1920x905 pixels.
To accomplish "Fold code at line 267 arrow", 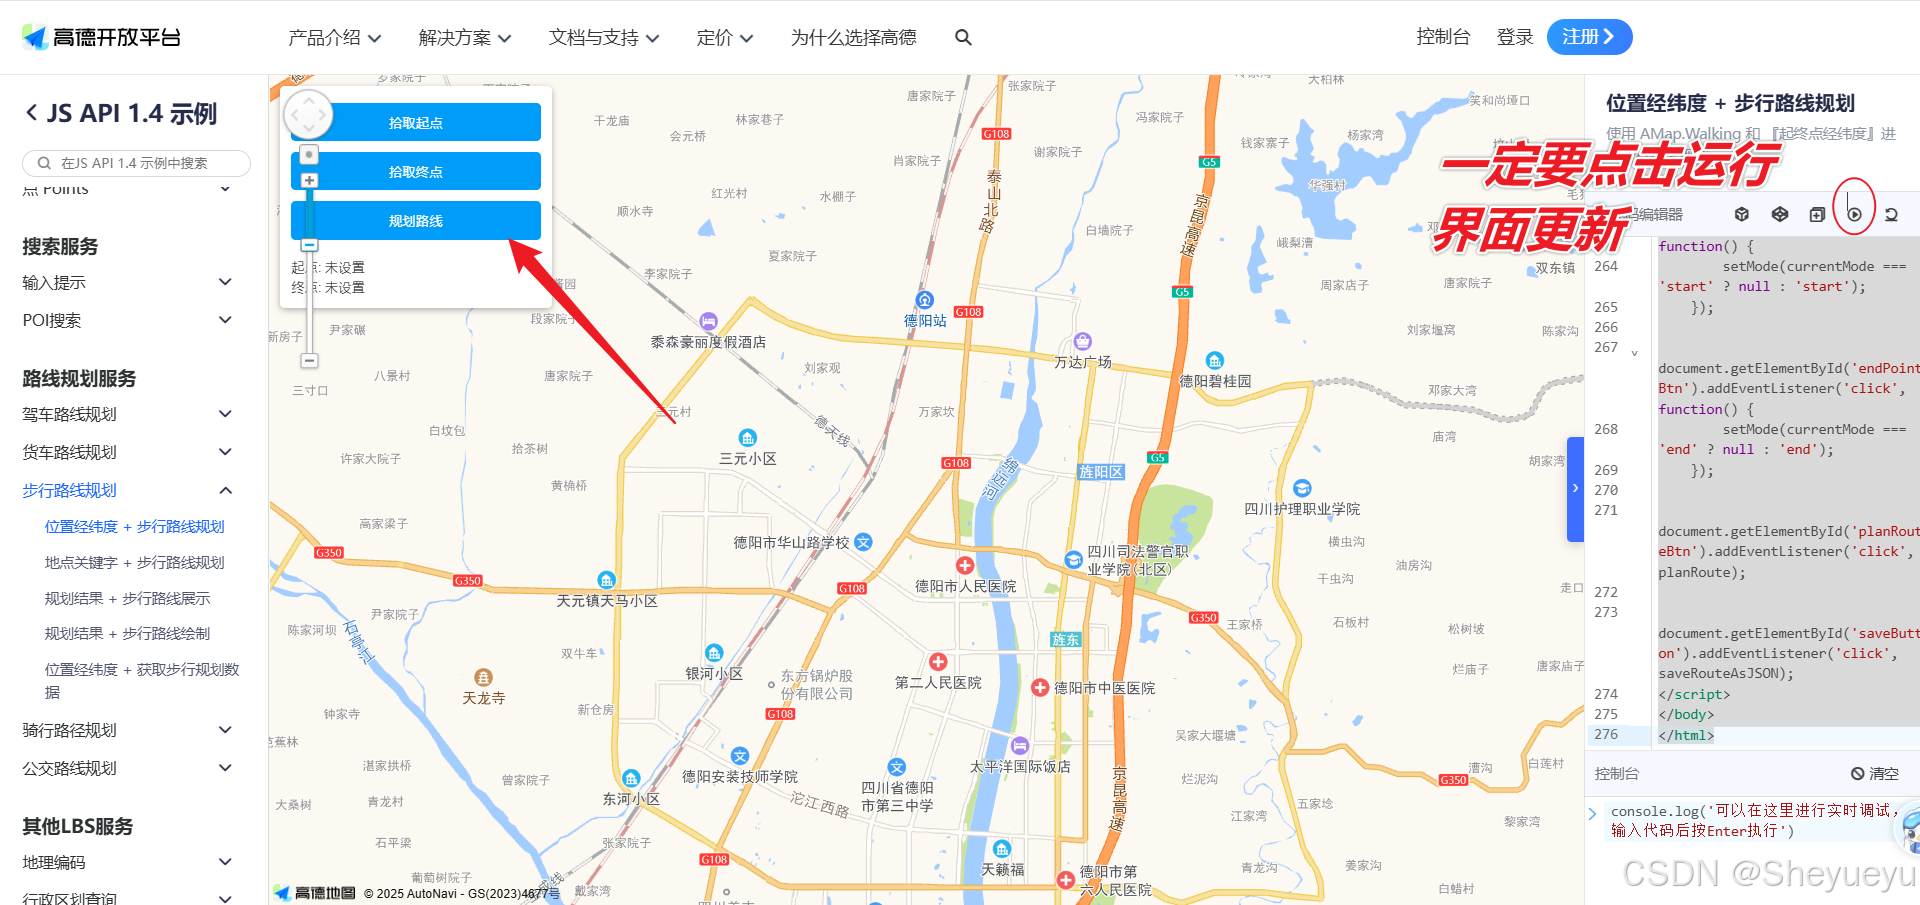I will (x=1635, y=352).
